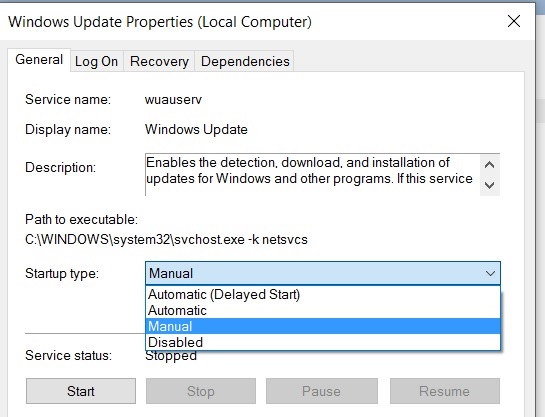Click the description scroll up arrow

click(490, 164)
